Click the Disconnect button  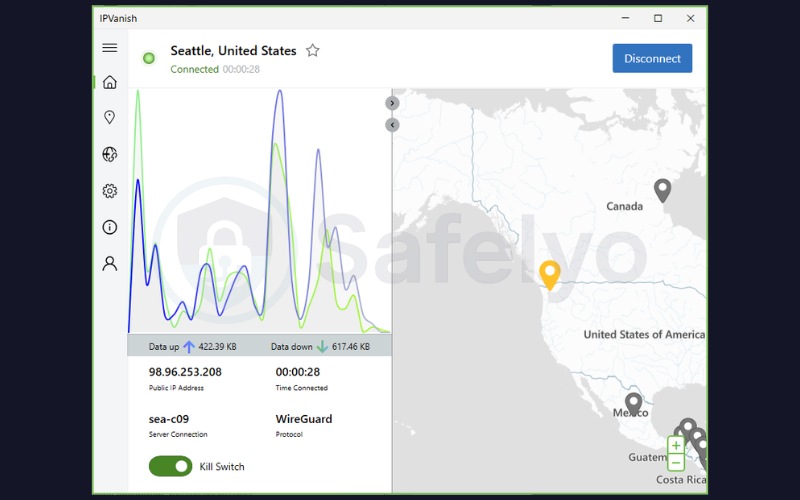point(652,58)
